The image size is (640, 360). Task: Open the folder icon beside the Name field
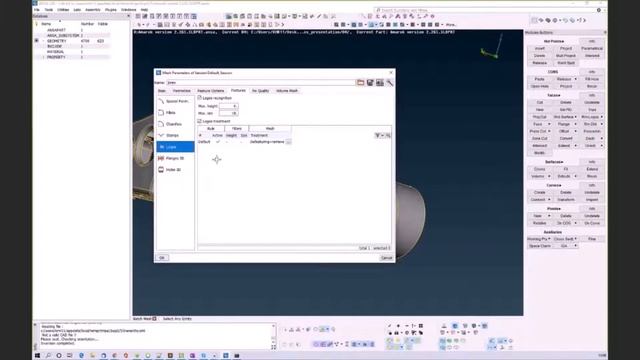(x=360, y=82)
